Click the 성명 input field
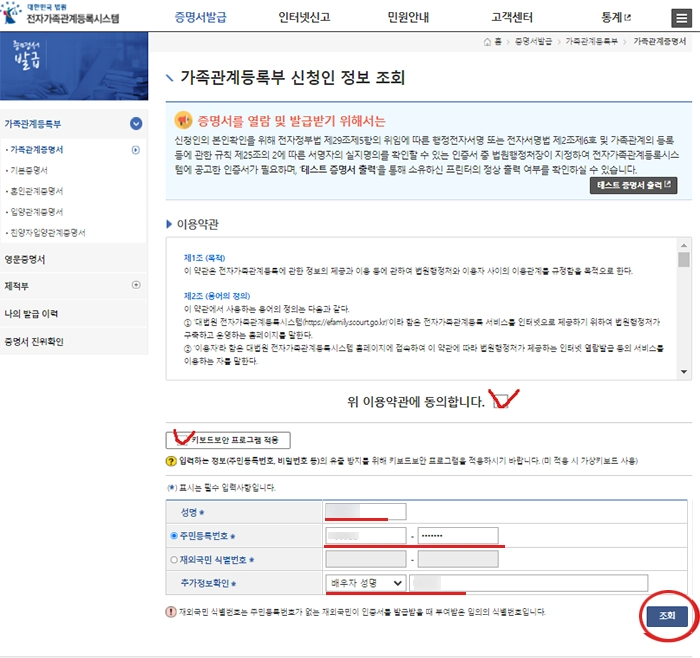Viewport: 700px width, 658px height. click(x=366, y=512)
